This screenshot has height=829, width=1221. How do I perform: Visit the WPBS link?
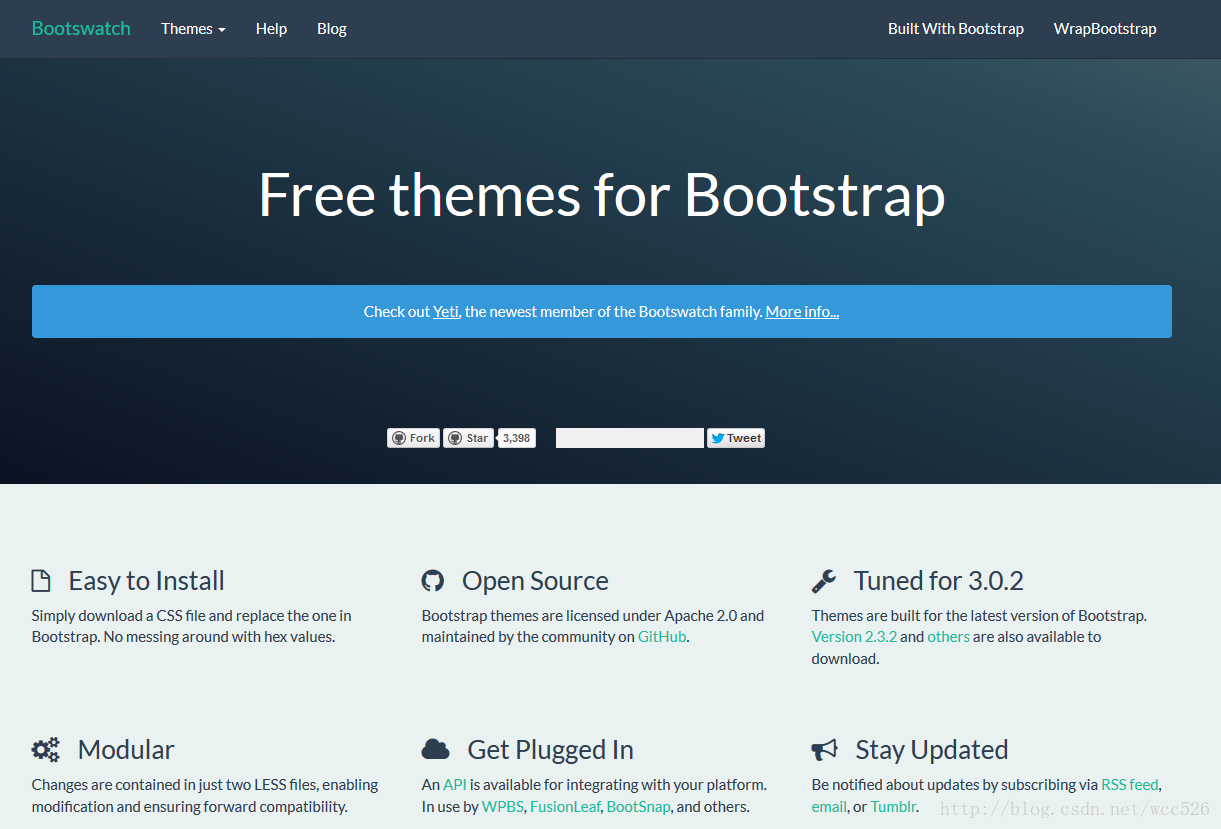point(503,807)
